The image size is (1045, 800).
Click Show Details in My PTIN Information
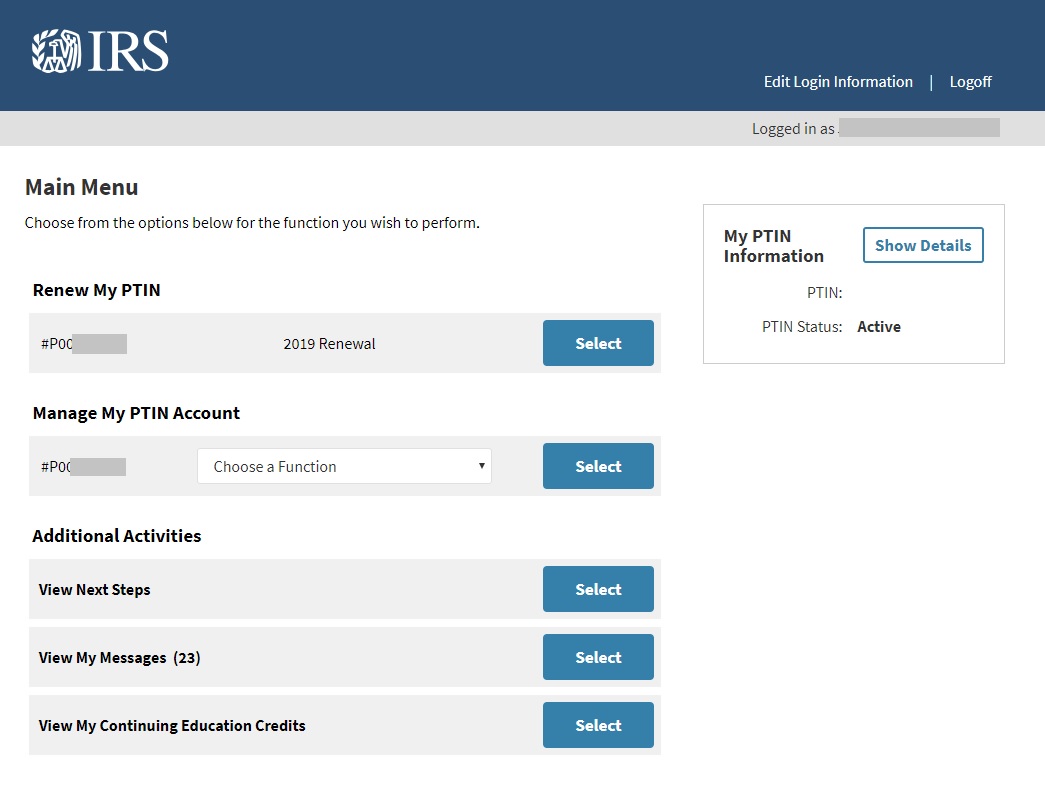[923, 245]
